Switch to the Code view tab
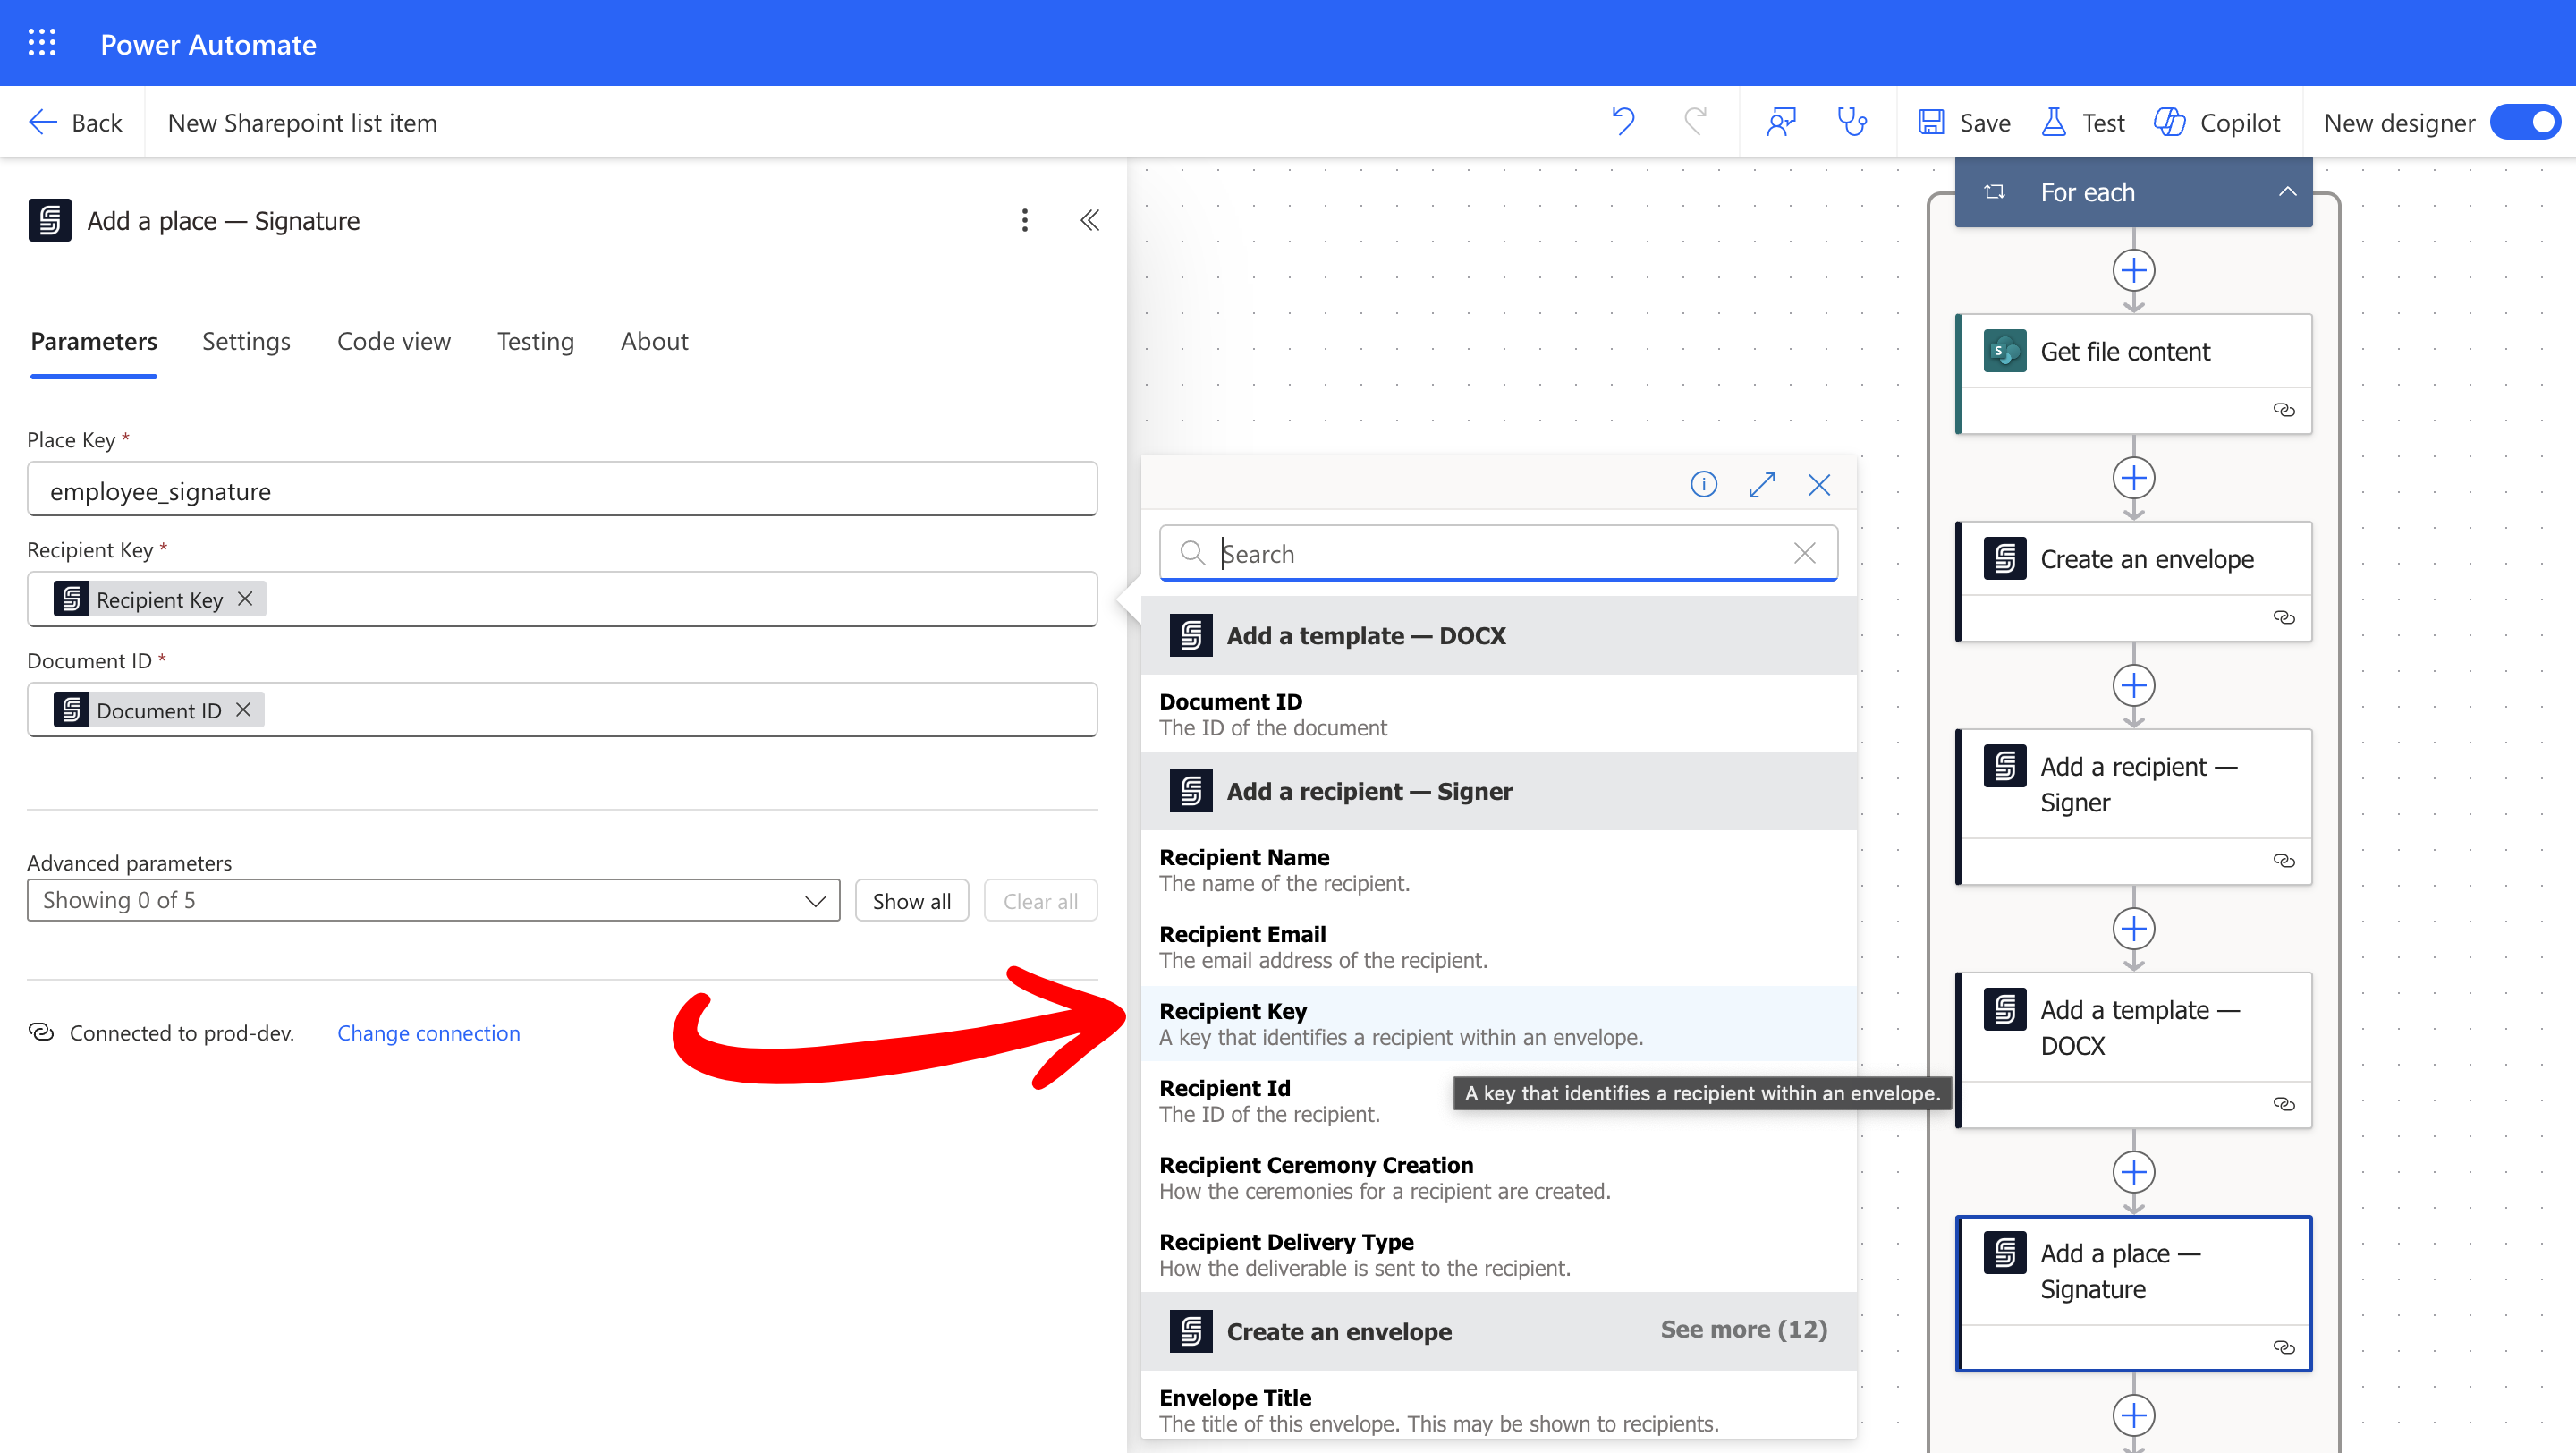Screen dimensions: 2576x1453 (393, 341)
